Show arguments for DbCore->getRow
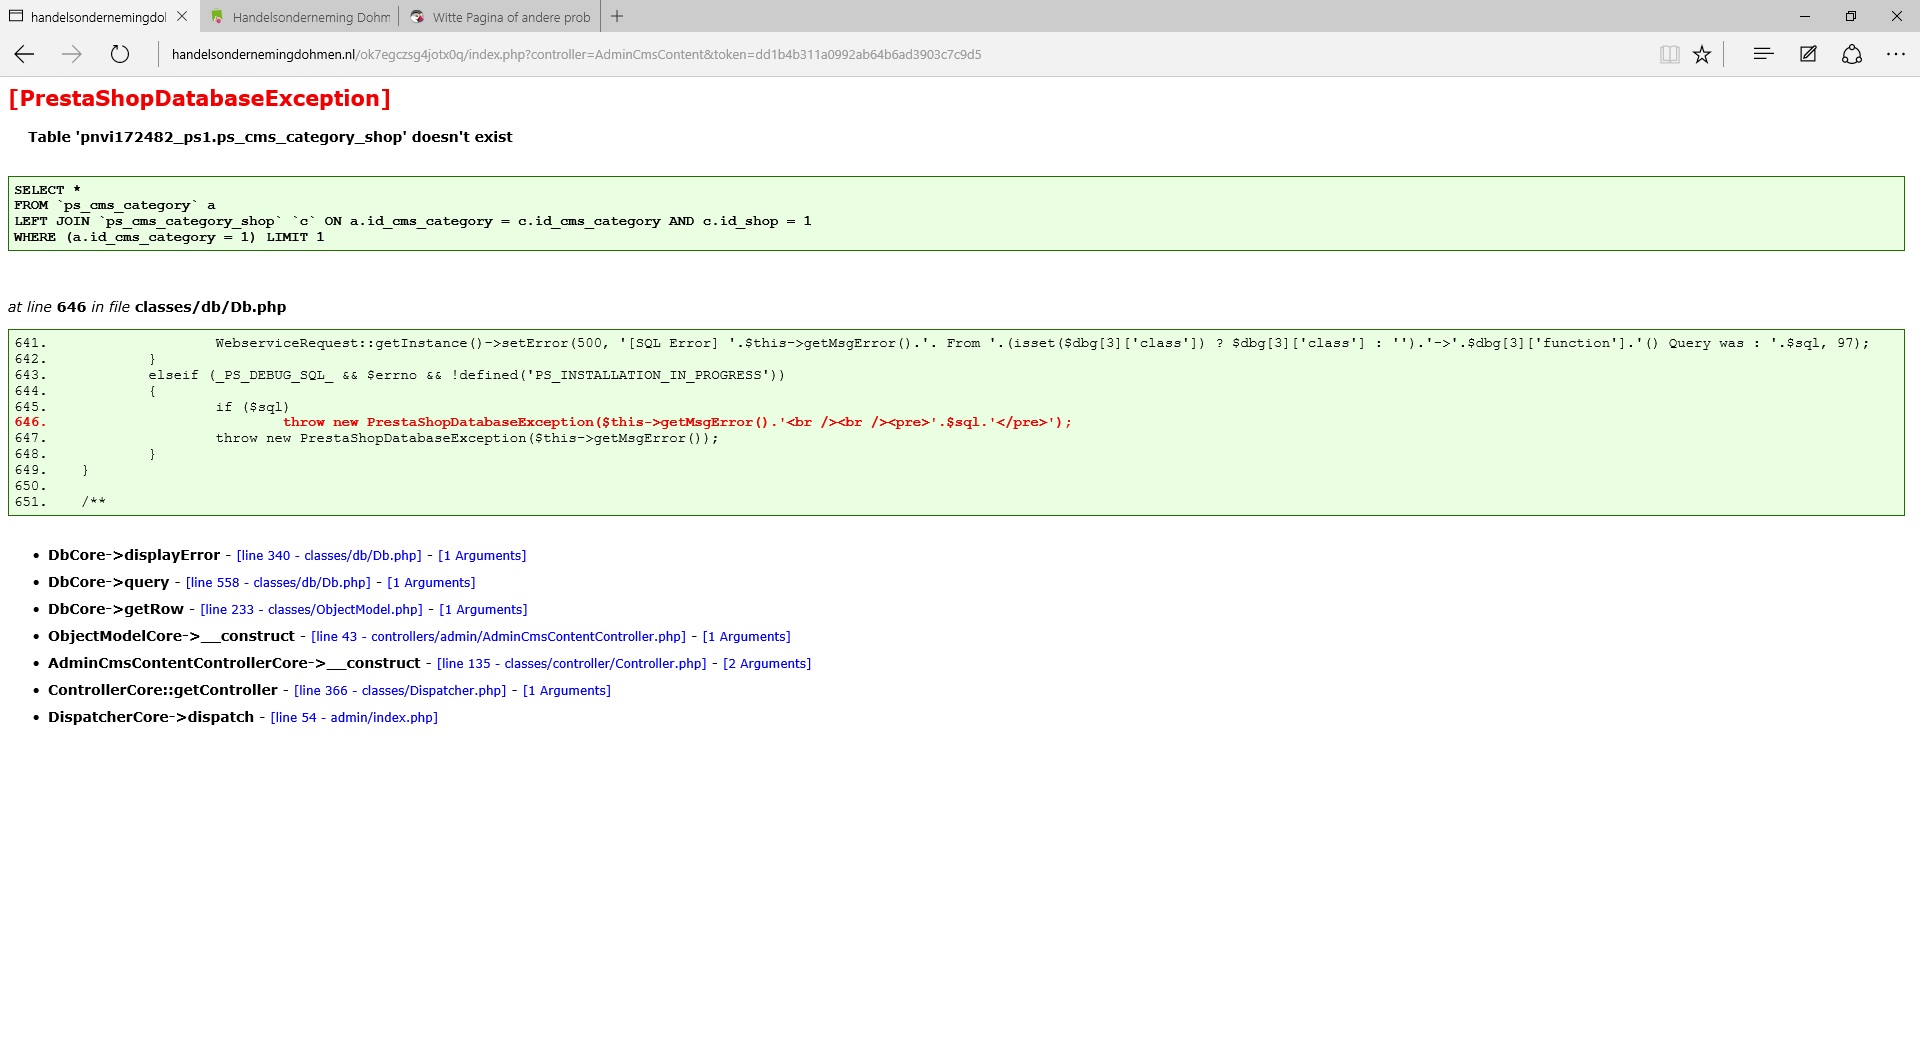 coord(483,610)
